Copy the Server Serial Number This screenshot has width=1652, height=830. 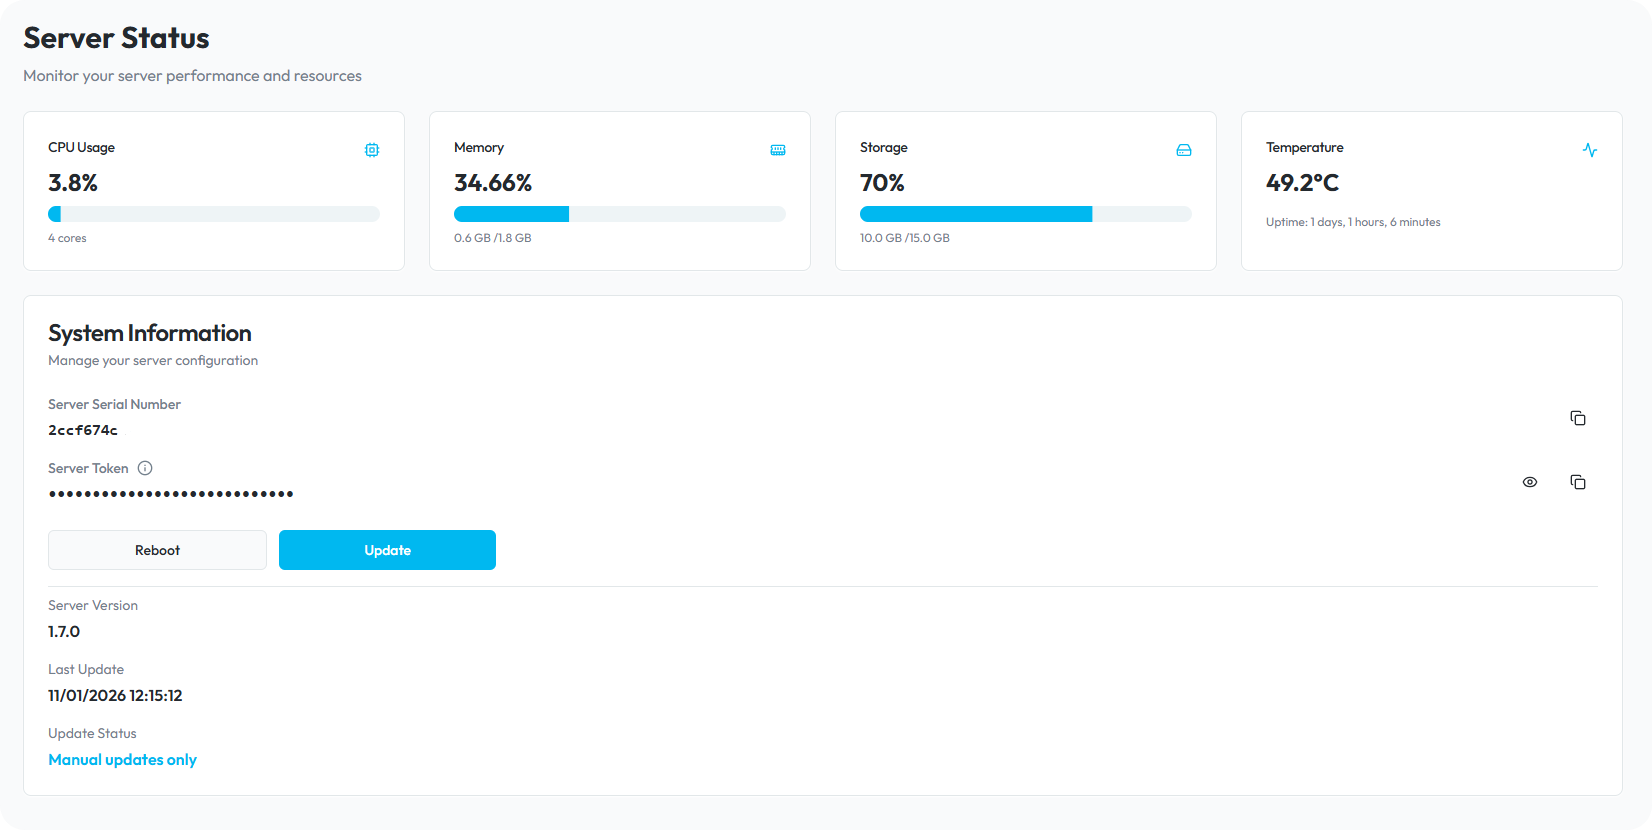point(1578,418)
